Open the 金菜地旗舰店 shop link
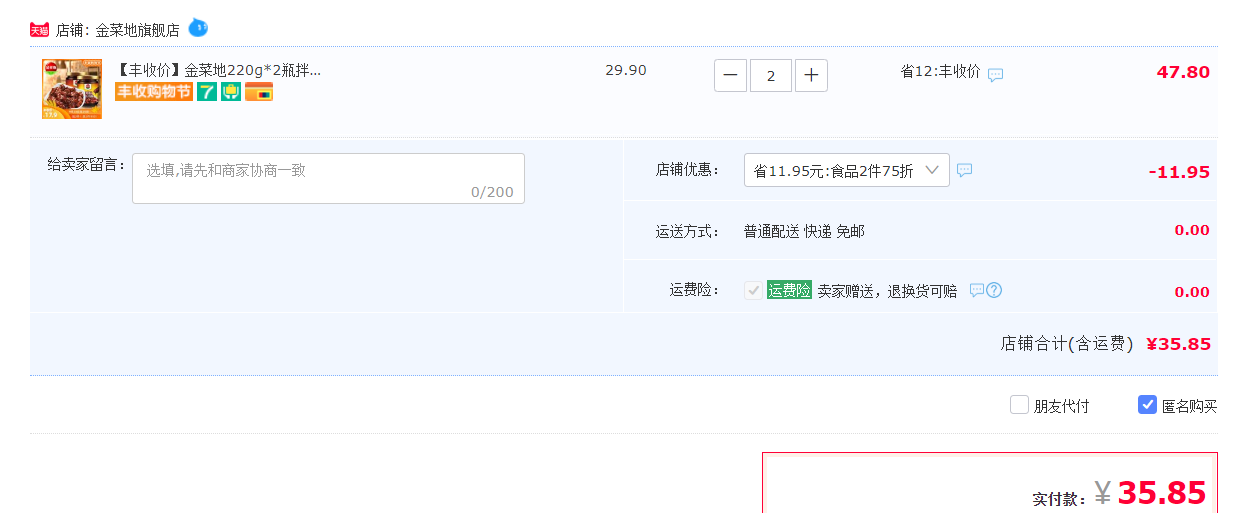 [x=137, y=30]
